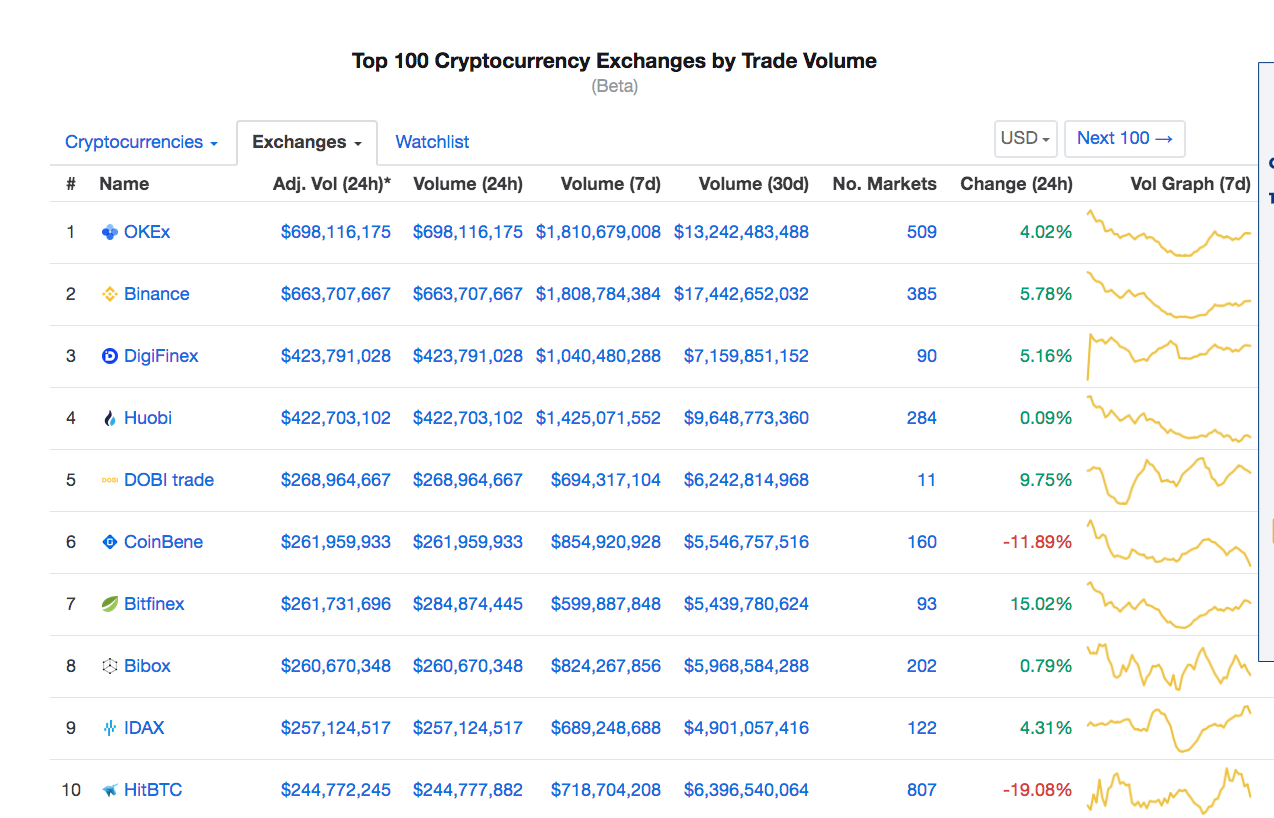Sort by Name column header

click(124, 184)
